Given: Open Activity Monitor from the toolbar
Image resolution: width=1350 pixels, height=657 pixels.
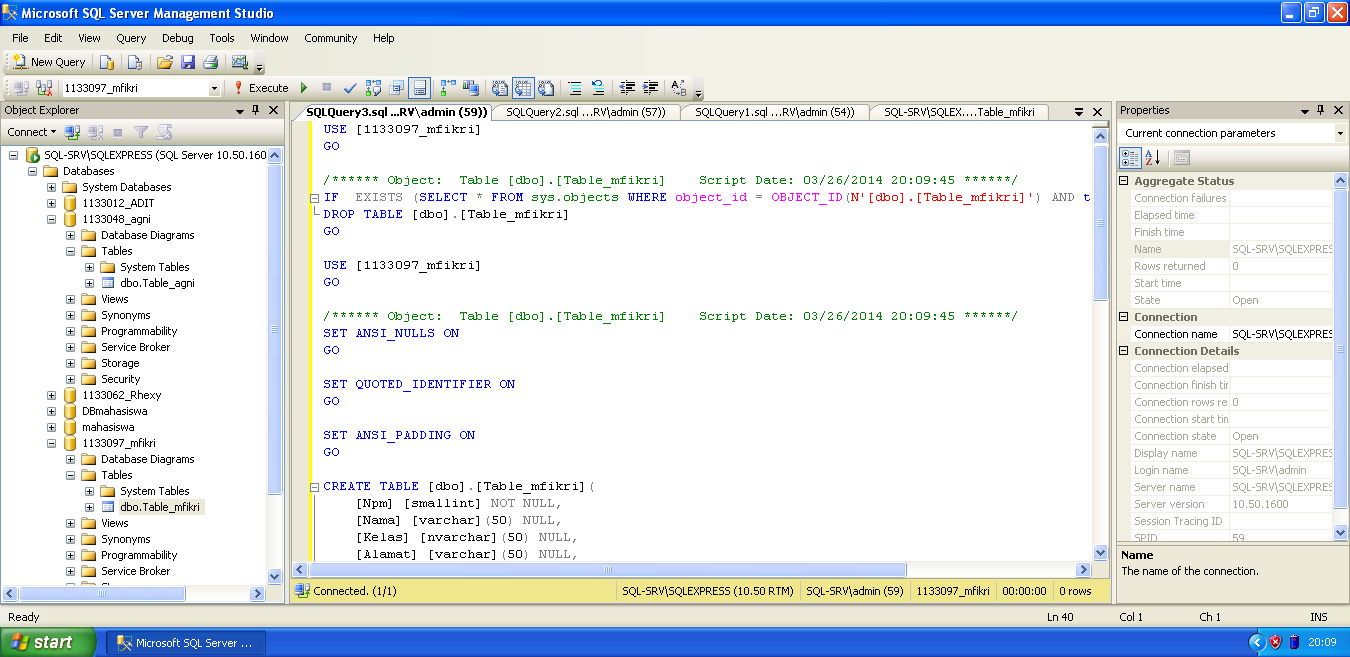Looking at the screenshot, I should pyautogui.click(x=239, y=62).
